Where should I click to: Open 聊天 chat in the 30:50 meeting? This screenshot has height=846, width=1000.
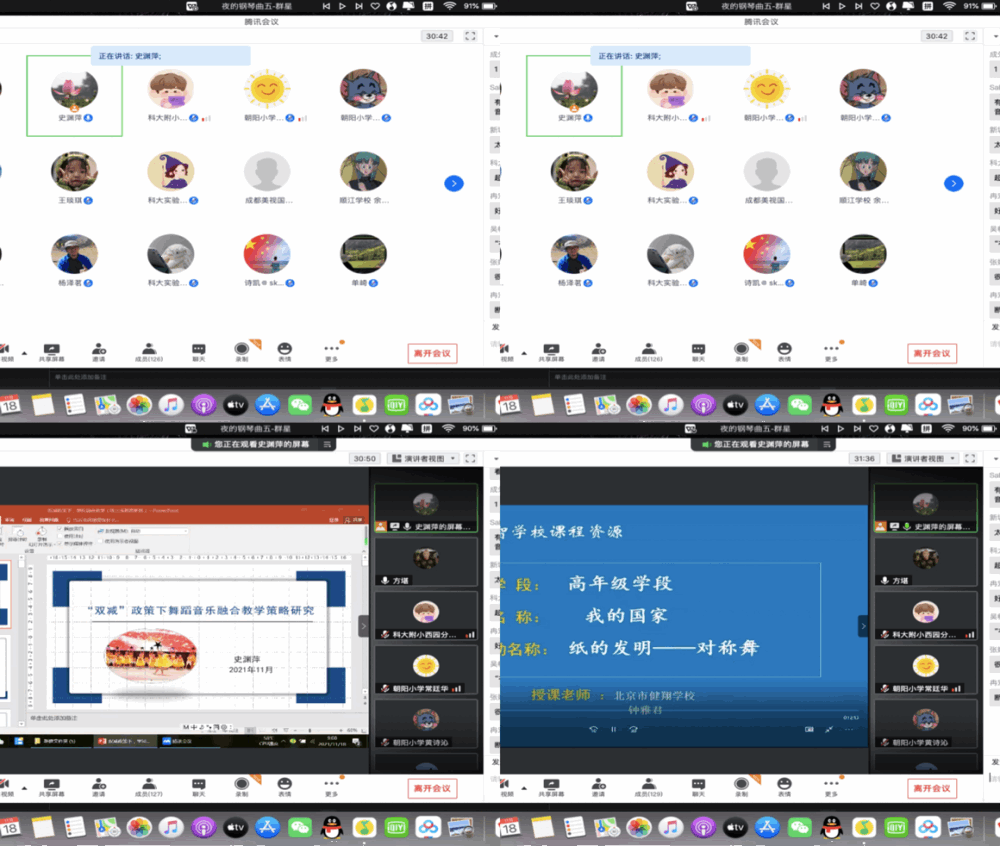[x=199, y=787]
